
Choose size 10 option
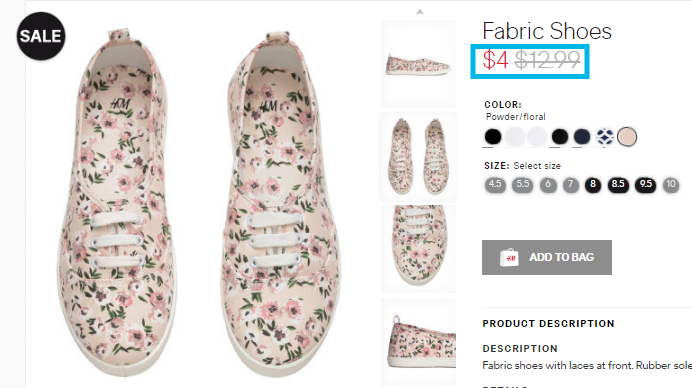671,184
